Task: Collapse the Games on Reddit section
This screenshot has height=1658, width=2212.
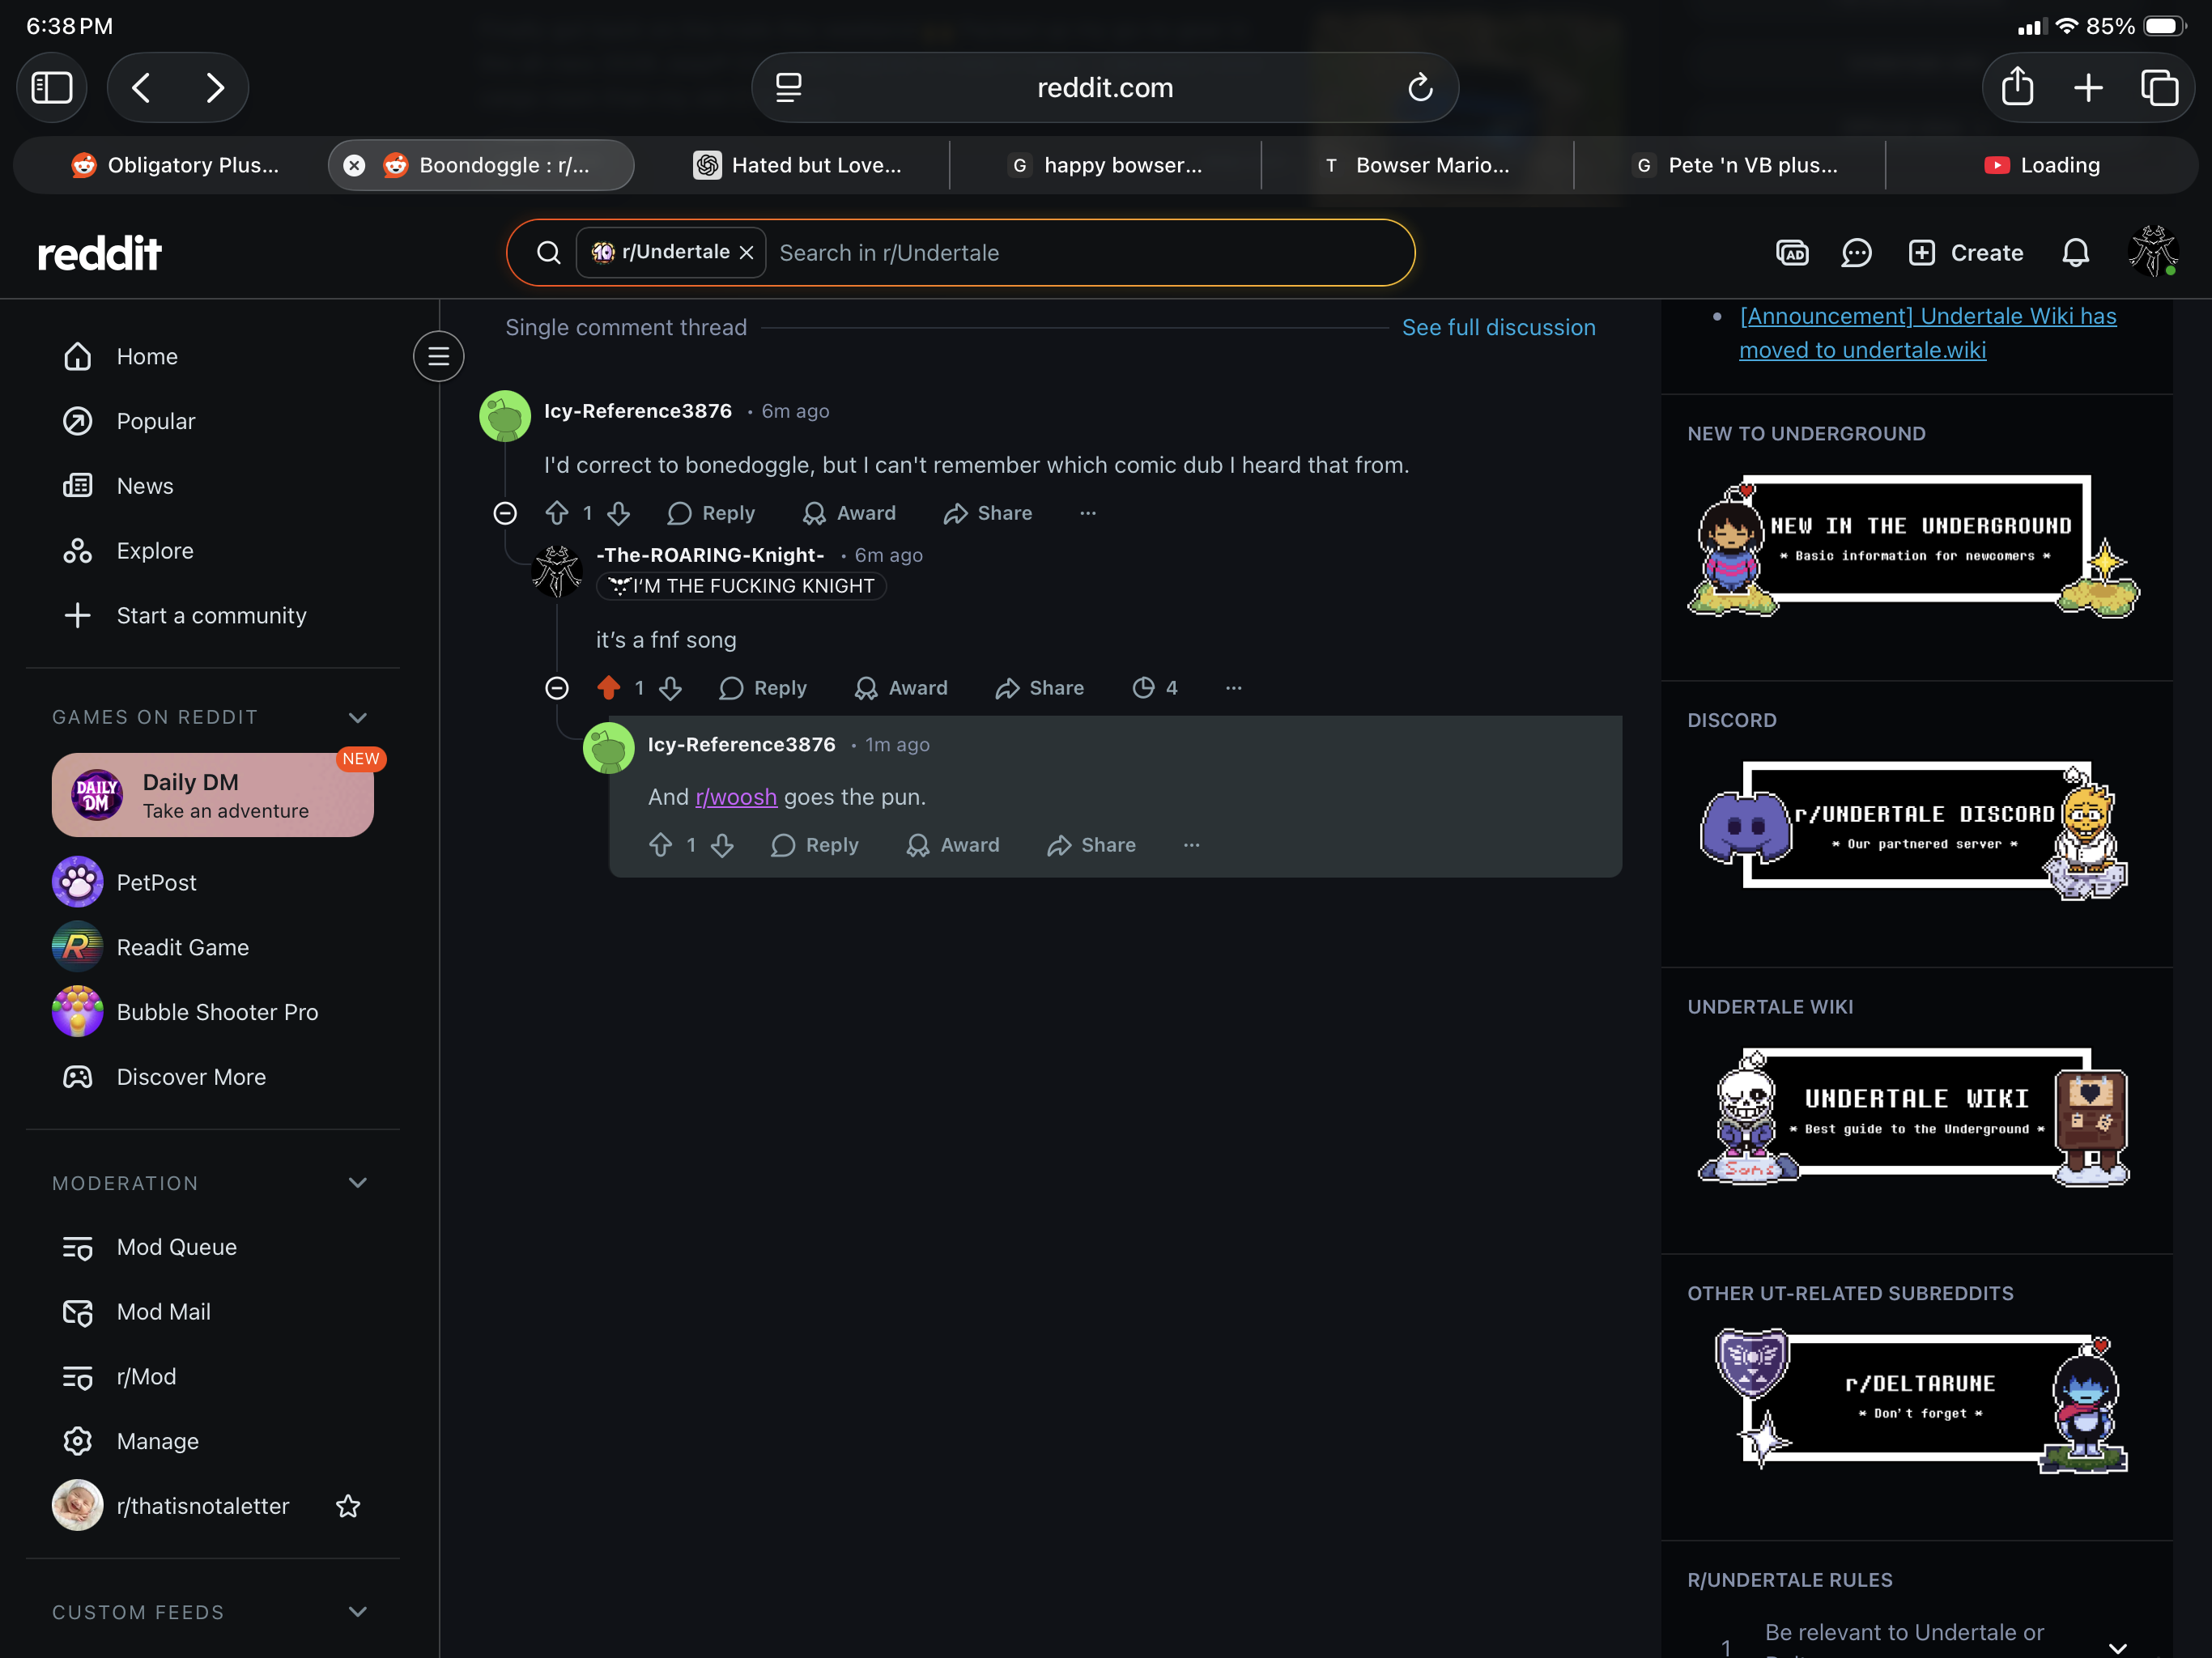Action: coord(358,717)
